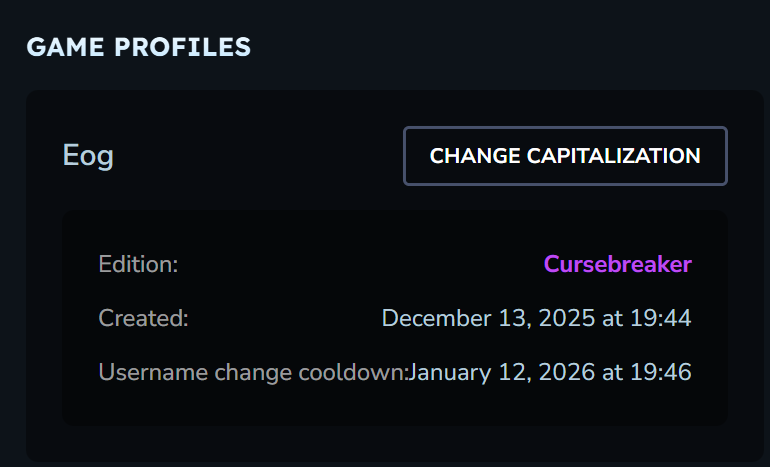Click the GAME PROFILES section heading
The image size is (770, 467).
point(138,46)
